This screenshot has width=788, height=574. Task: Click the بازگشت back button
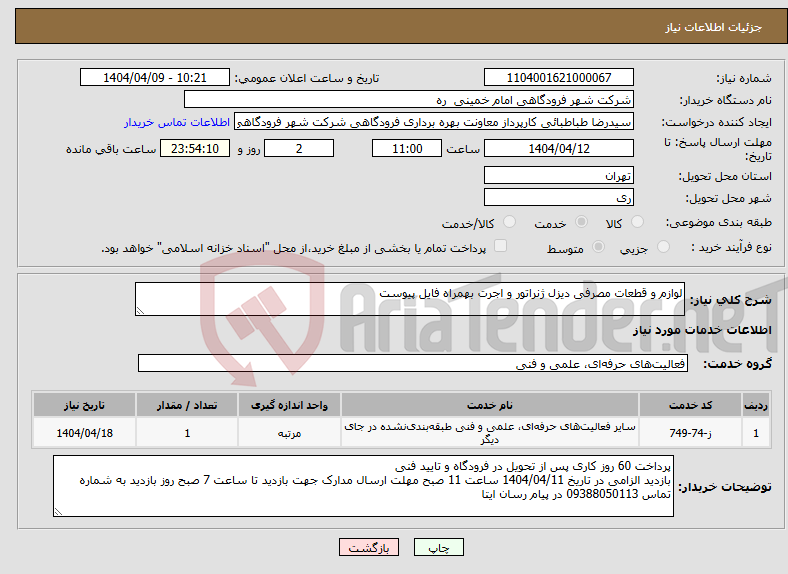369,547
